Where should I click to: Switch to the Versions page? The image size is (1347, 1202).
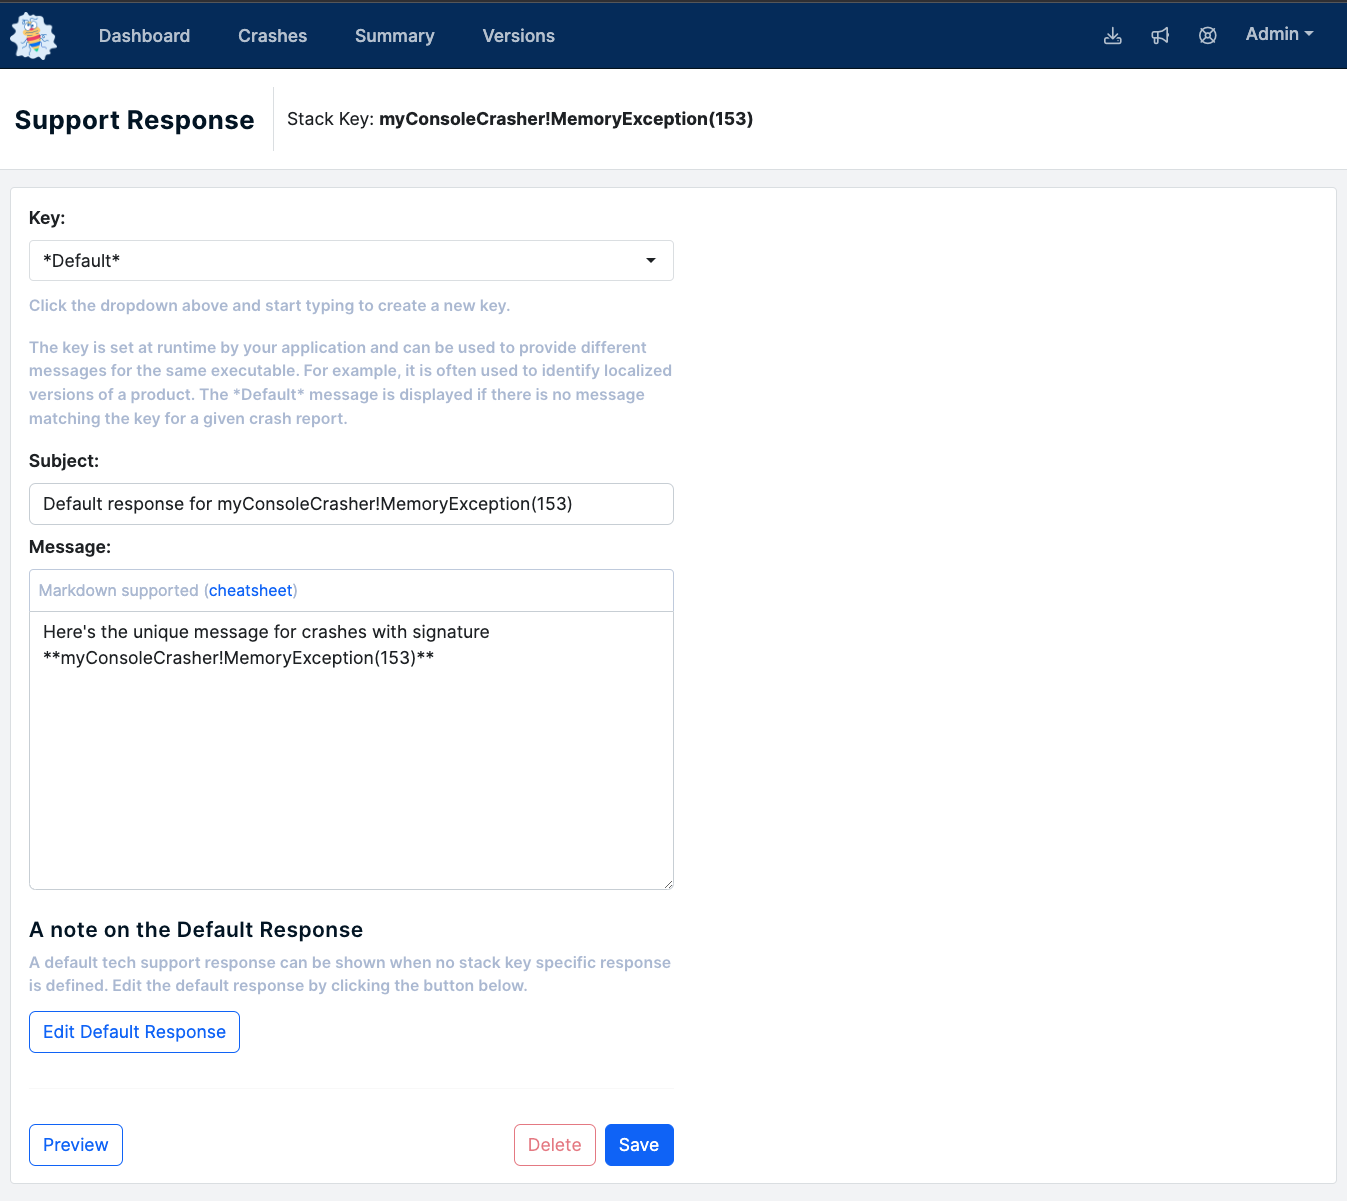(518, 36)
